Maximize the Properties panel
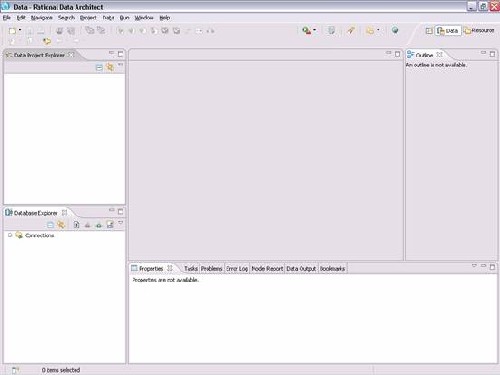This screenshot has height=375, width=500. [x=492, y=267]
